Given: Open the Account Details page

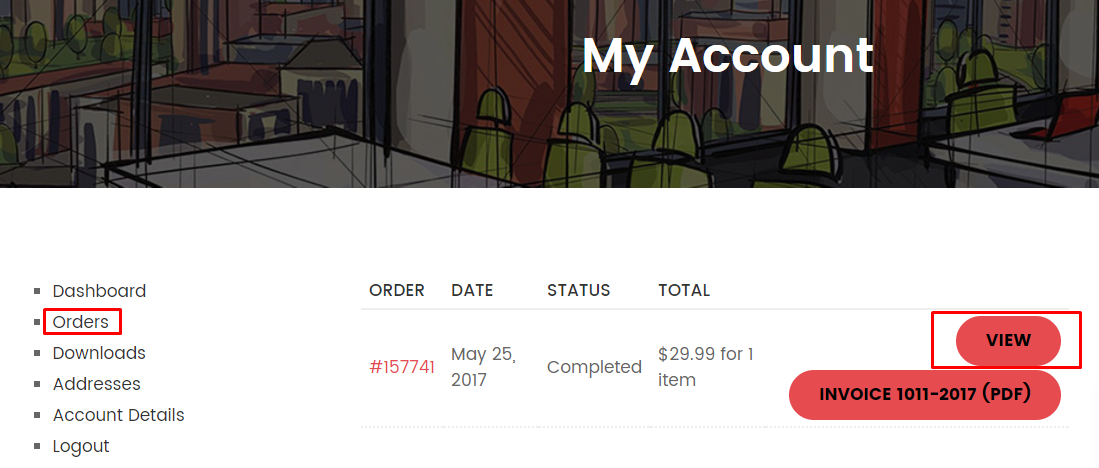Looking at the screenshot, I should [x=118, y=415].
